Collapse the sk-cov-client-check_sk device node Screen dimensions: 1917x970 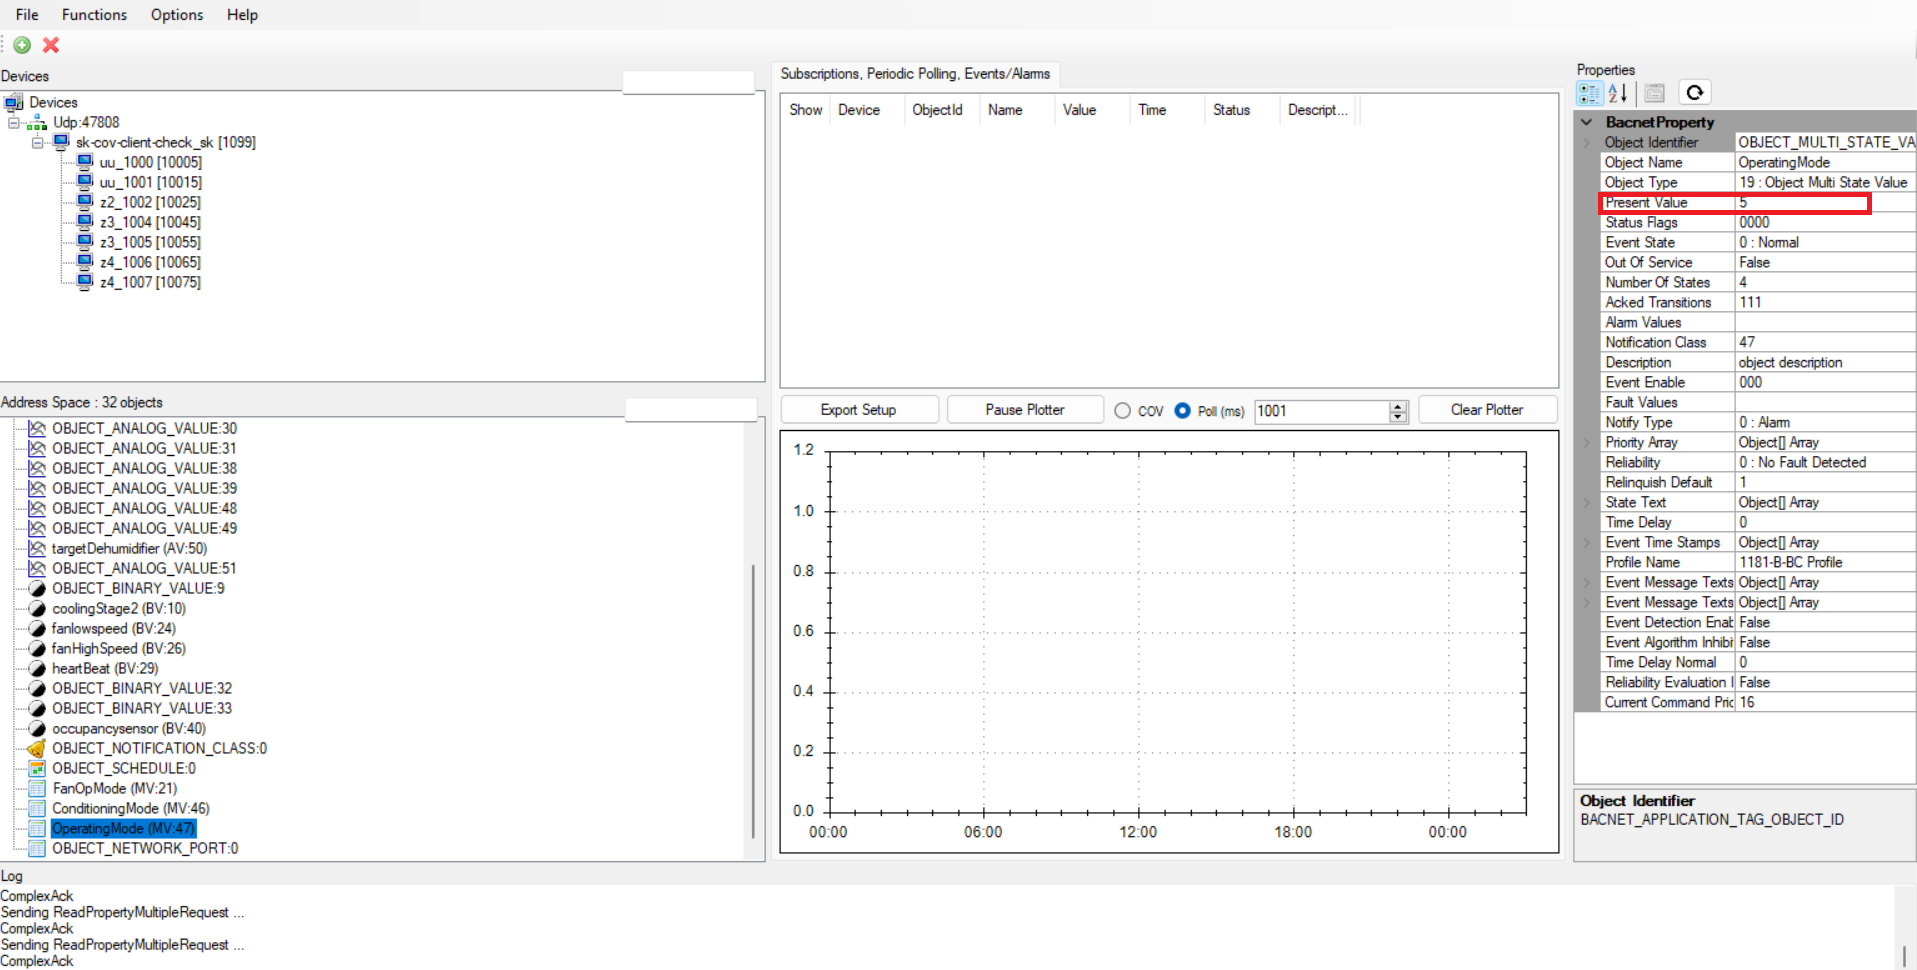pos(38,143)
